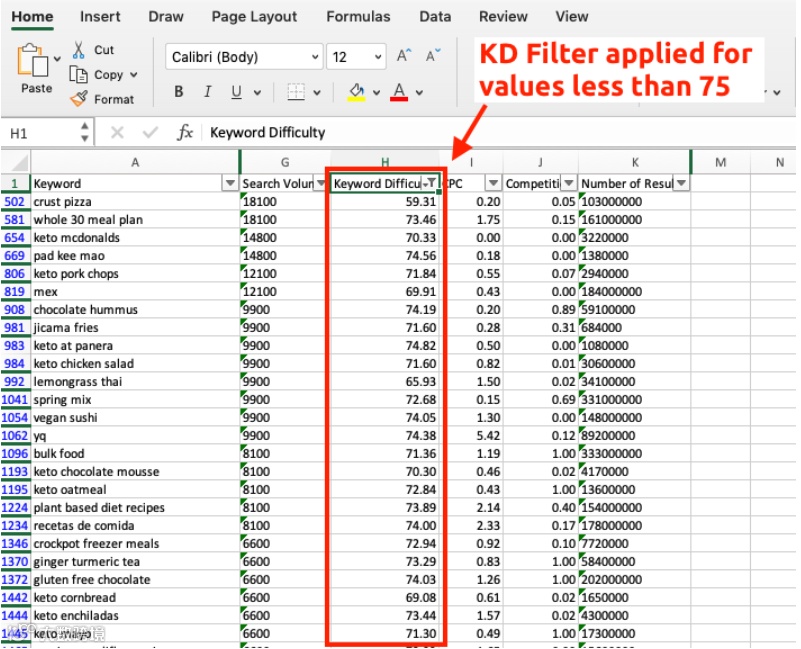Expand the ribbon overflow chevron
801x649 pixels.
tap(777, 92)
